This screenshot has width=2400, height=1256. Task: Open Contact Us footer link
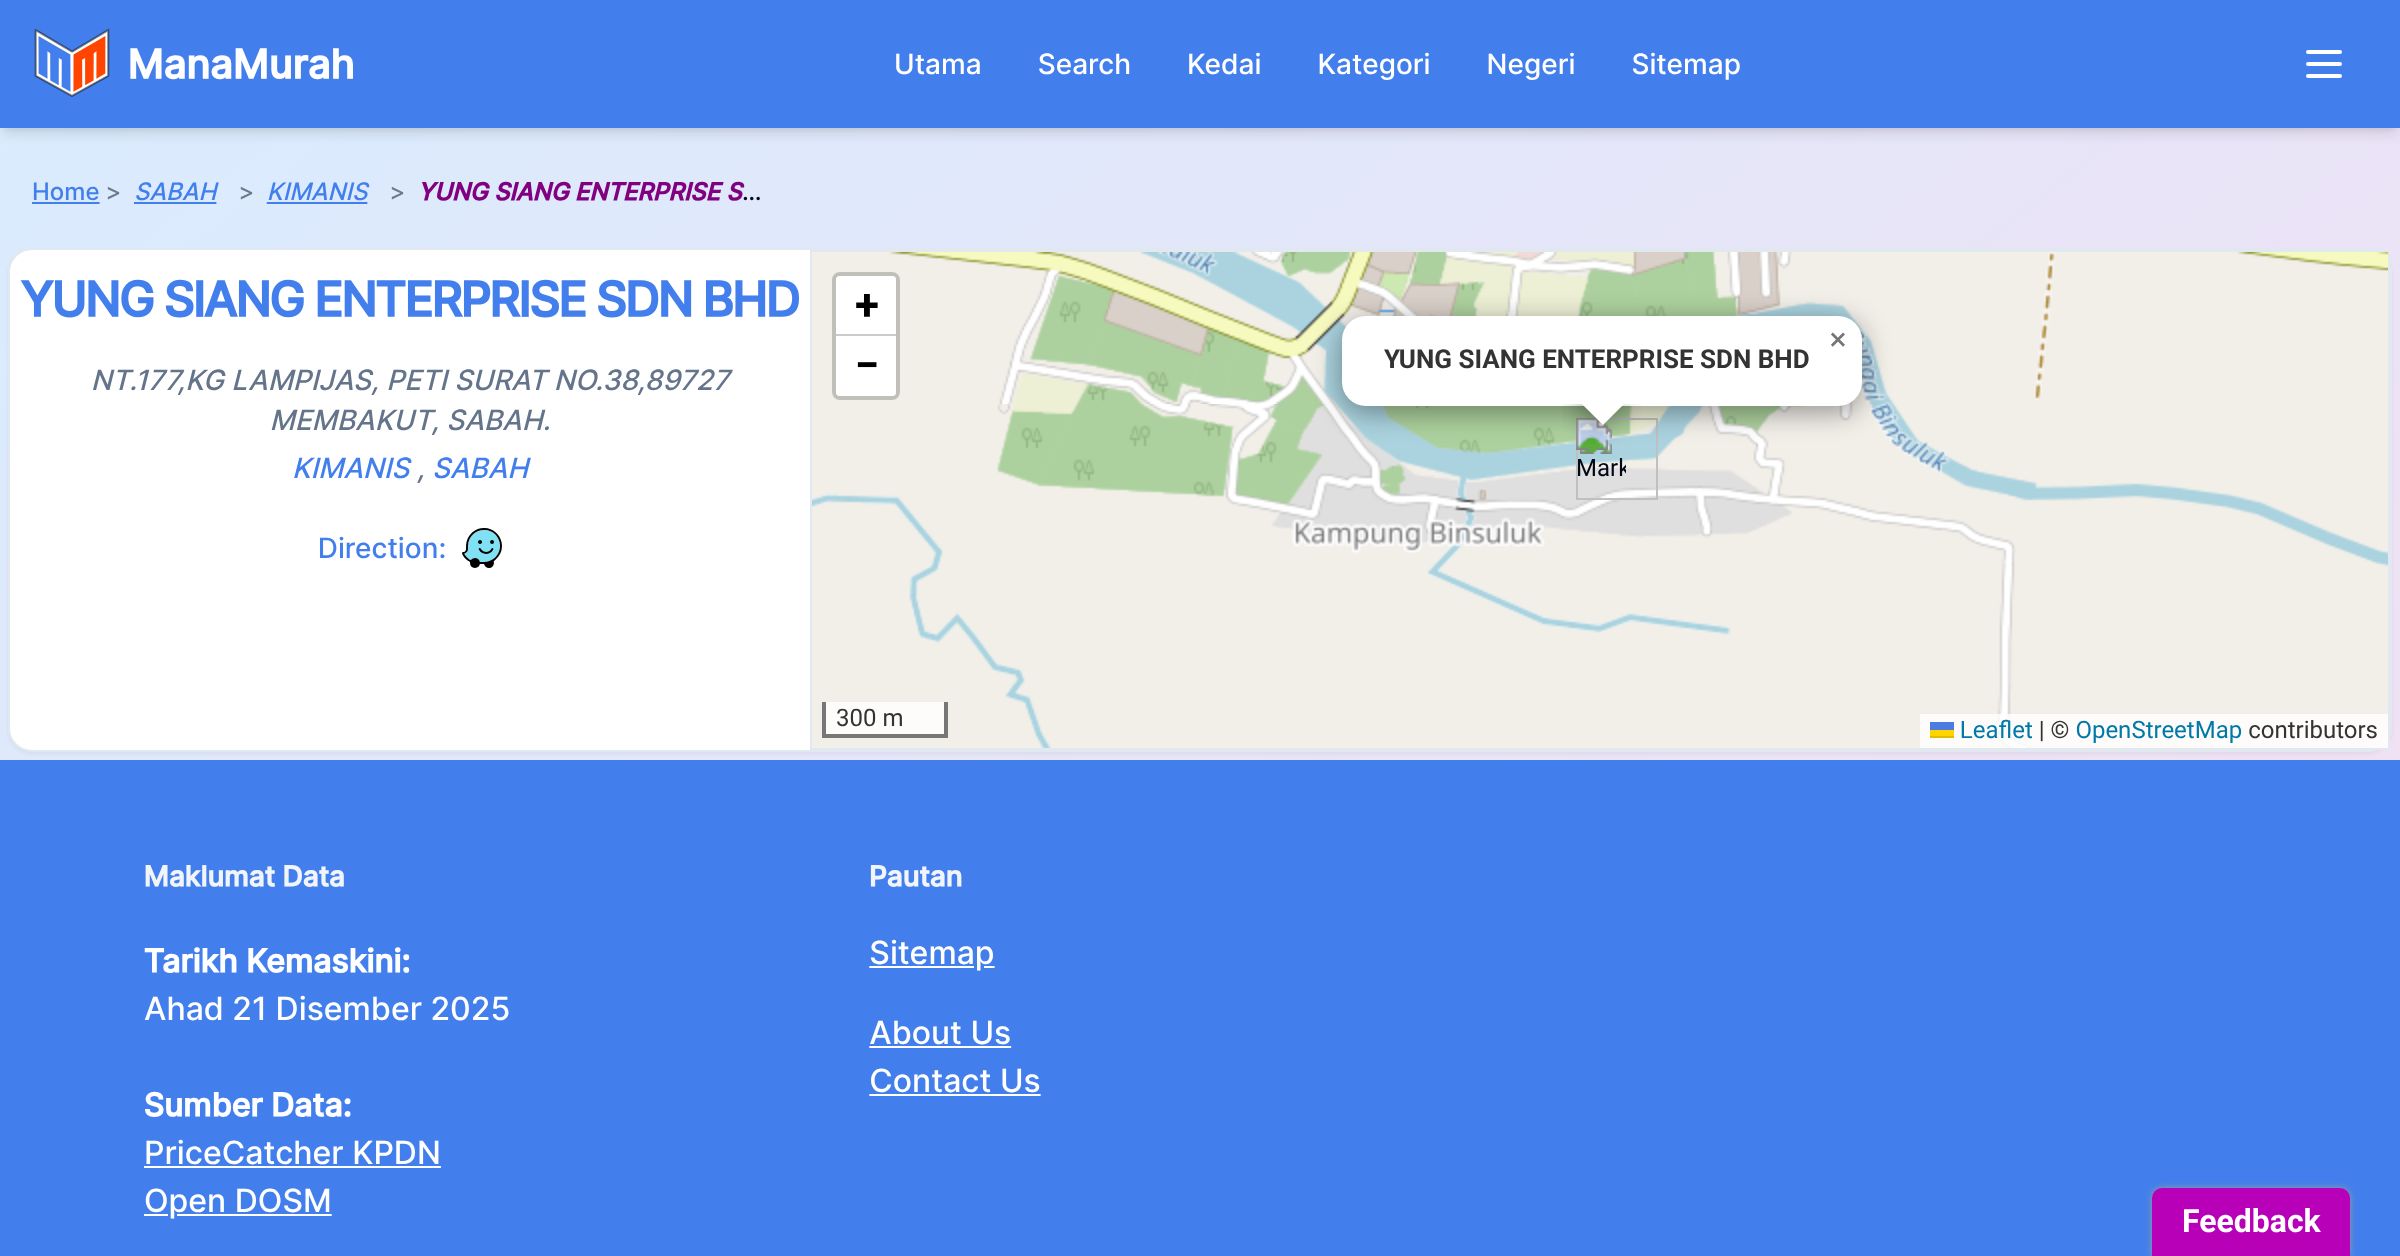coord(954,1080)
